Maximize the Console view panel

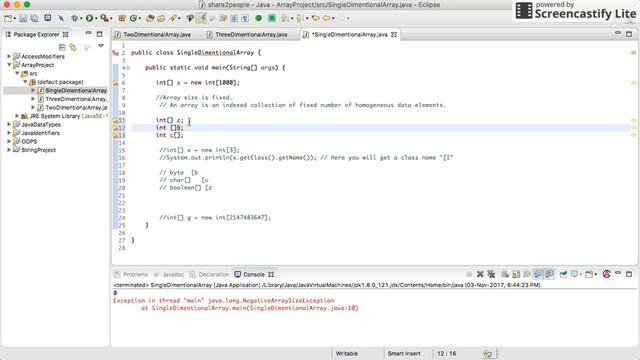[629, 274]
